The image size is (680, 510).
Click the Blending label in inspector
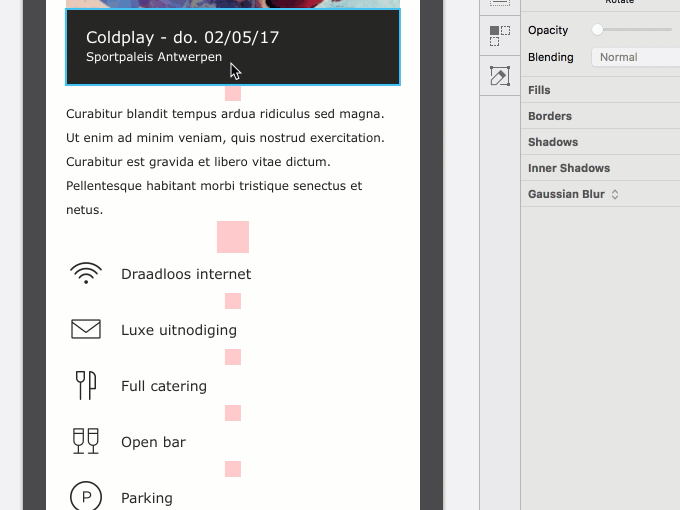(x=550, y=57)
